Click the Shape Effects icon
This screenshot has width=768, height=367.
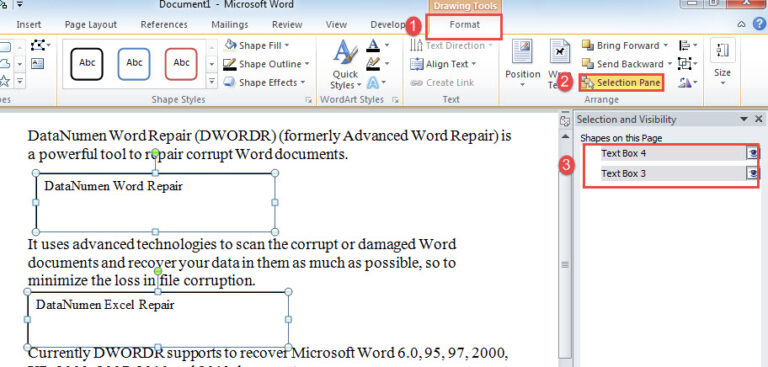(230, 82)
